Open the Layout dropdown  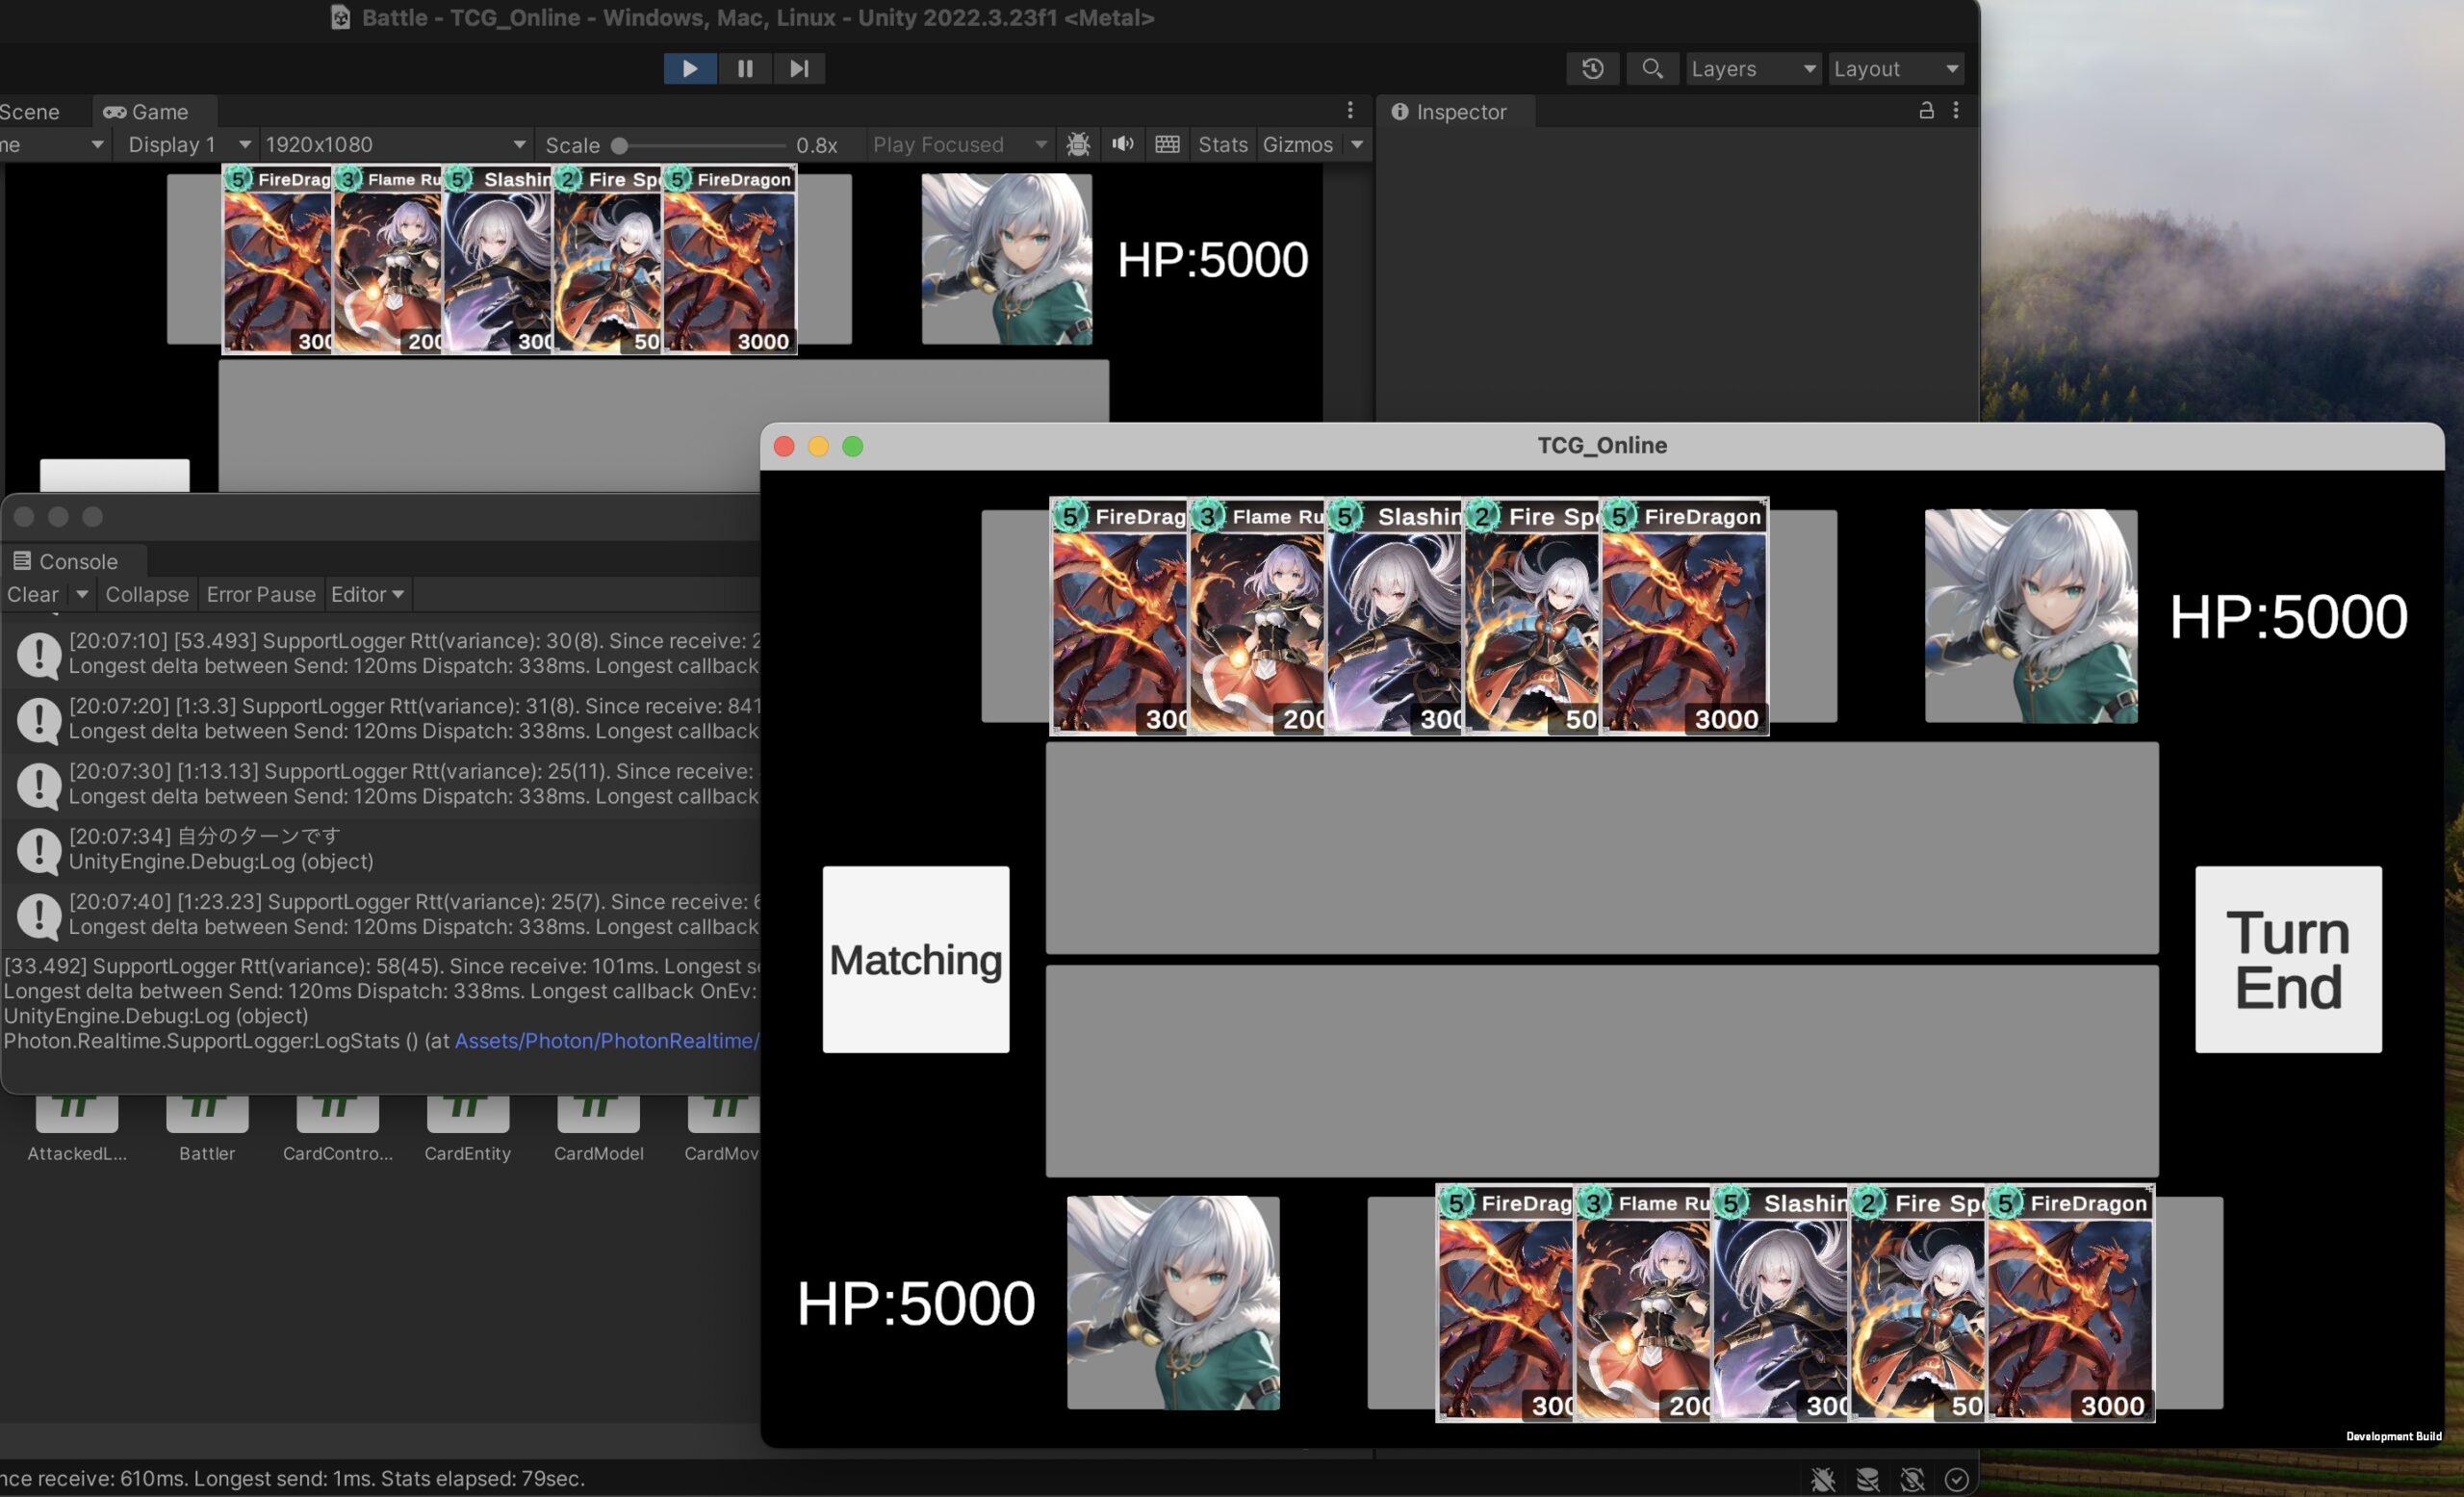click(1895, 68)
